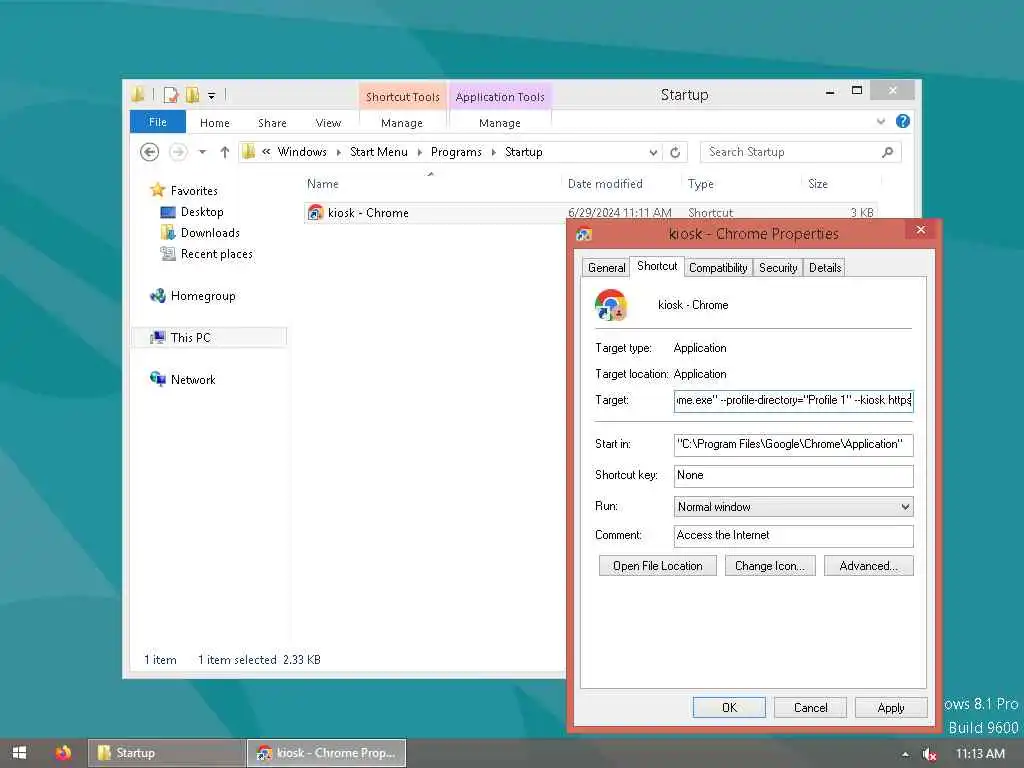The height and width of the screenshot is (768, 1024).
Task: Click Change Icon button
Action: tap(770, 566)
